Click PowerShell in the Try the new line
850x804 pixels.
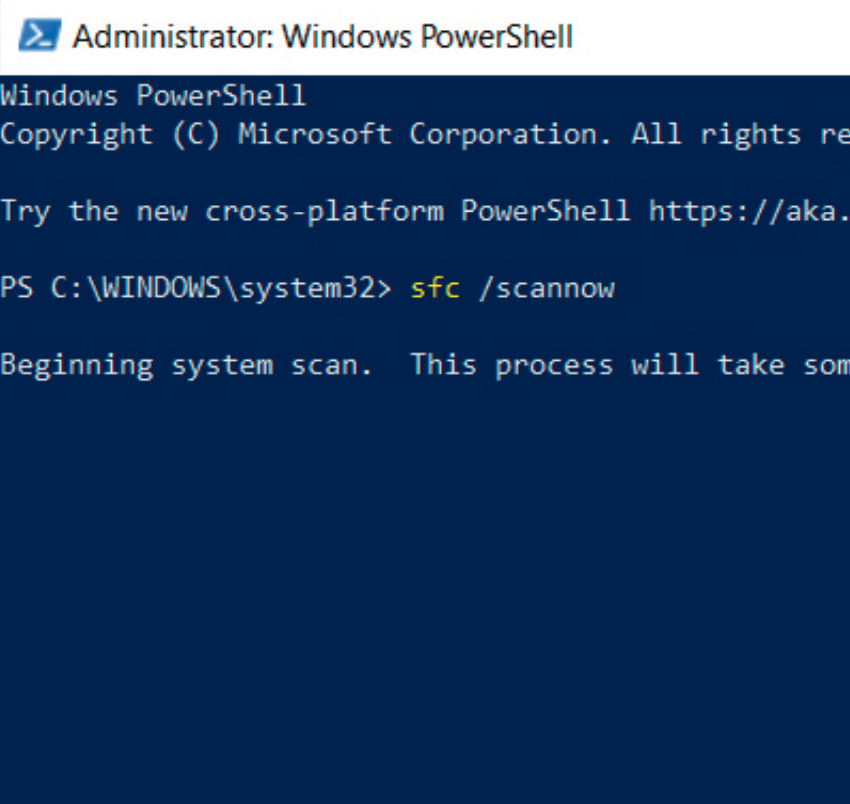point(545,211)
